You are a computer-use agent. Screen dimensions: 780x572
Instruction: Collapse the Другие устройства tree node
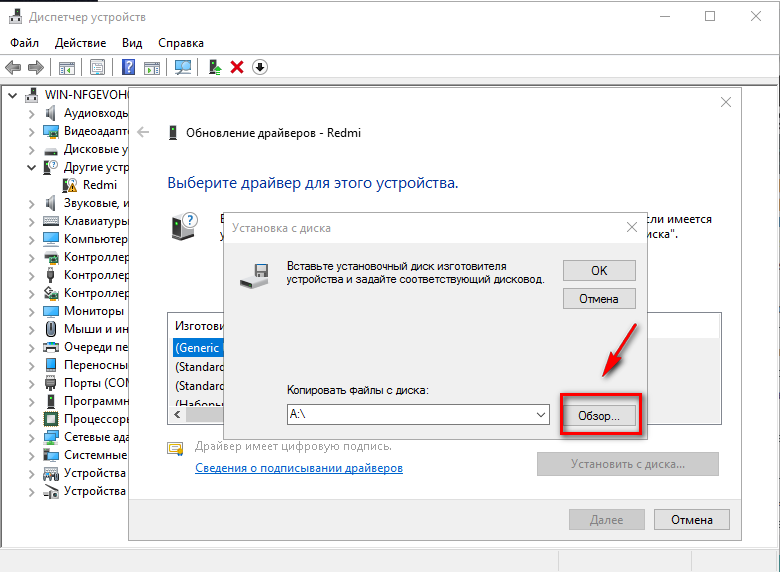(x=30, y=167)
